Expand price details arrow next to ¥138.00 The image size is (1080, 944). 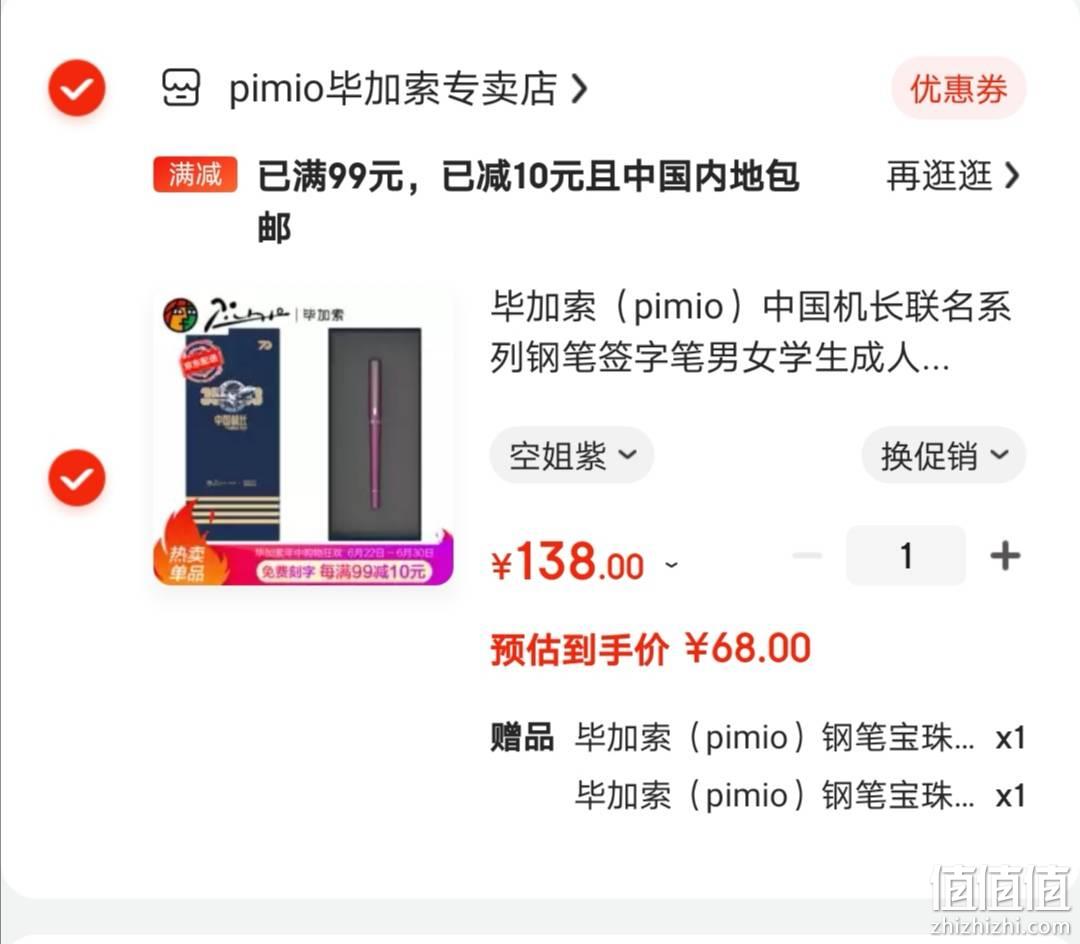[x=671, y=565]
